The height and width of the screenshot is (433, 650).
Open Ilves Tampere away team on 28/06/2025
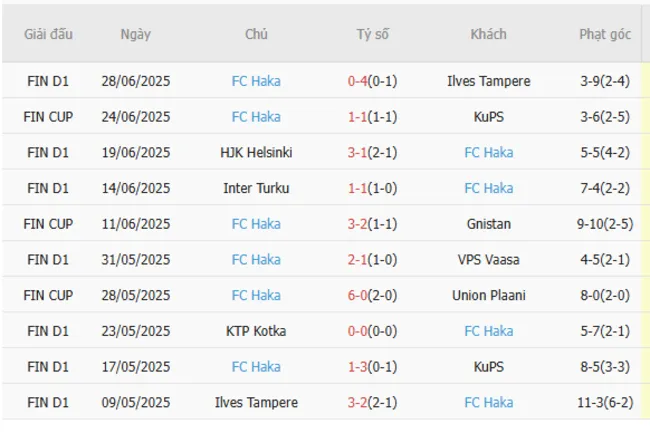click(x=488, y=81)
